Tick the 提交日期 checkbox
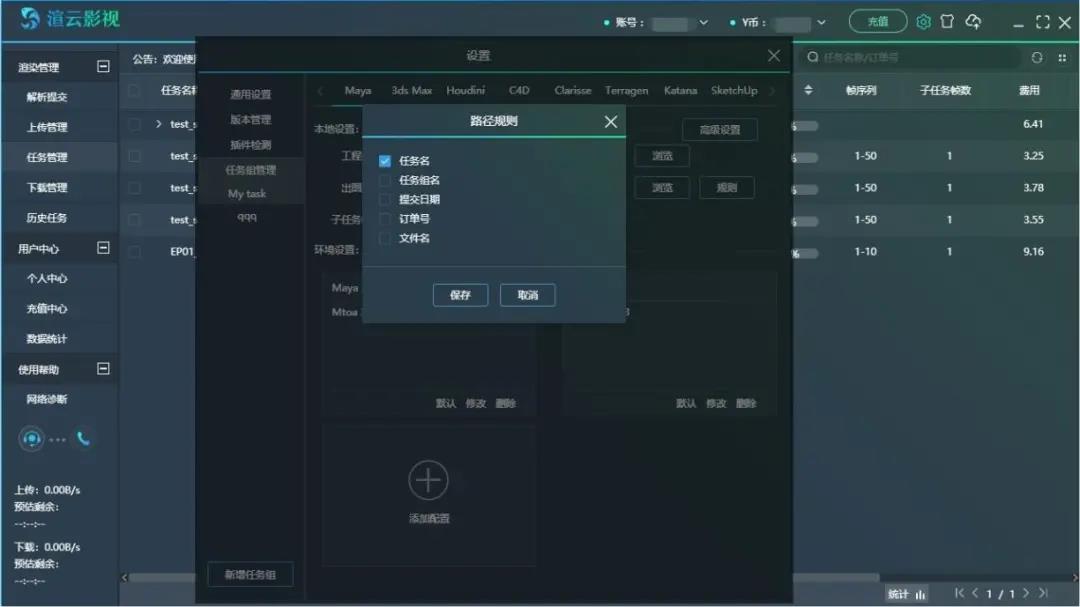The image size is (1080, 607). pos(385,199)
